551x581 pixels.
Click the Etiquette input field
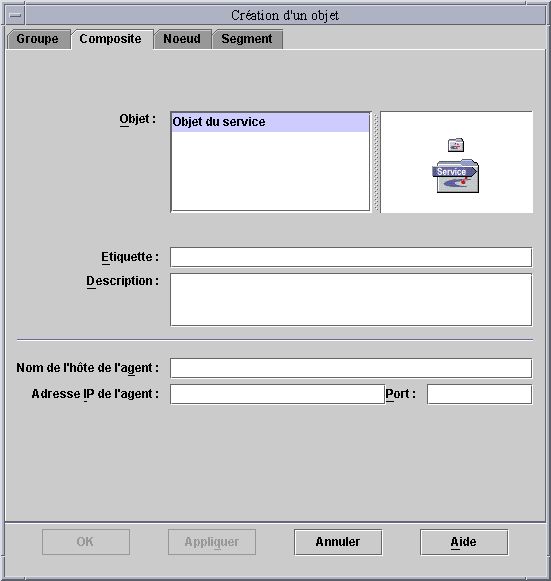(x=351, y=257)
